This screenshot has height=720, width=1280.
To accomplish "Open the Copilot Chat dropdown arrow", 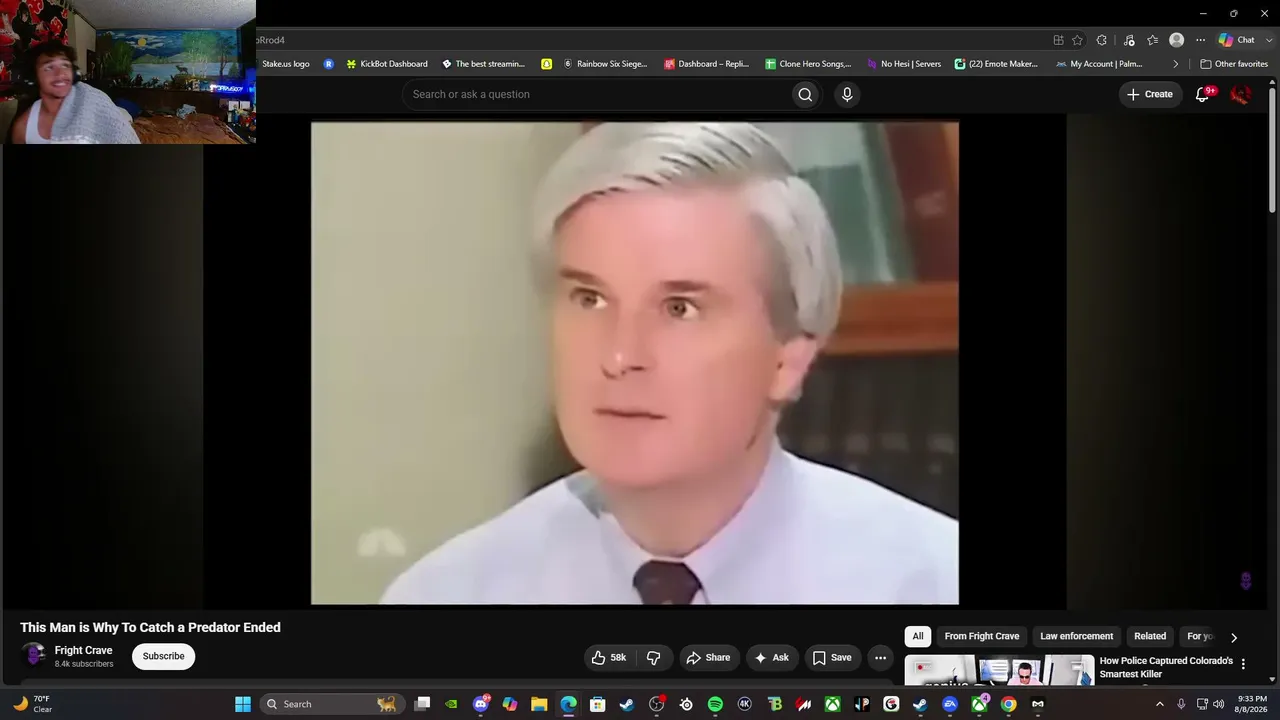I will click(x=1269, y=40).
